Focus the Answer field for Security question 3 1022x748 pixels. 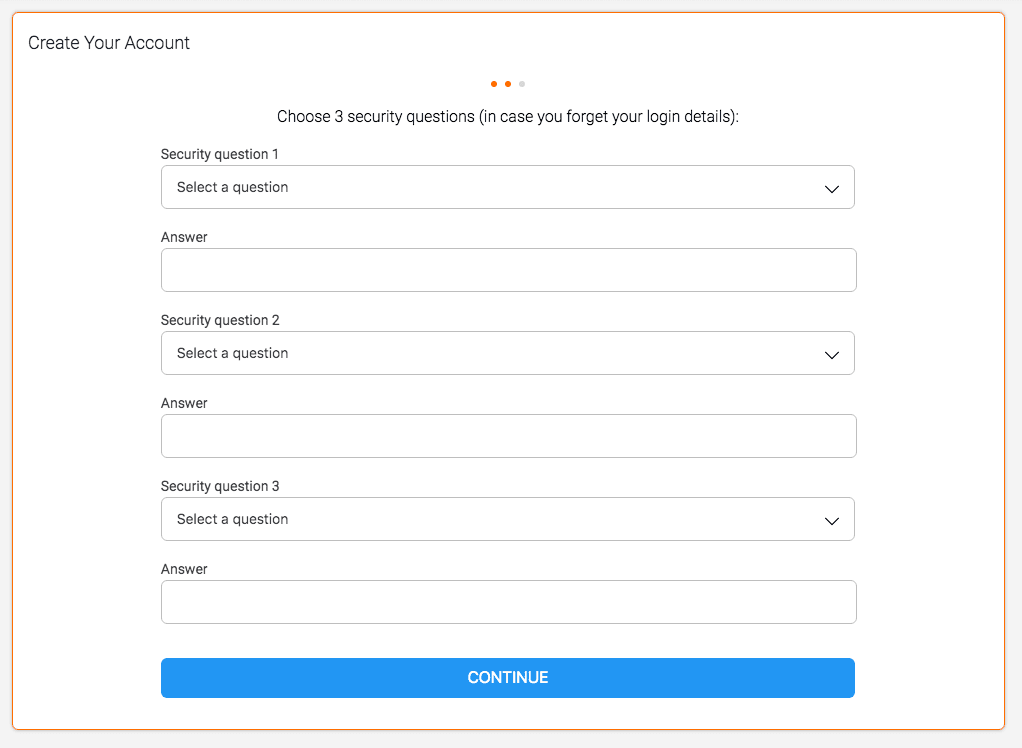click(508, 602)
